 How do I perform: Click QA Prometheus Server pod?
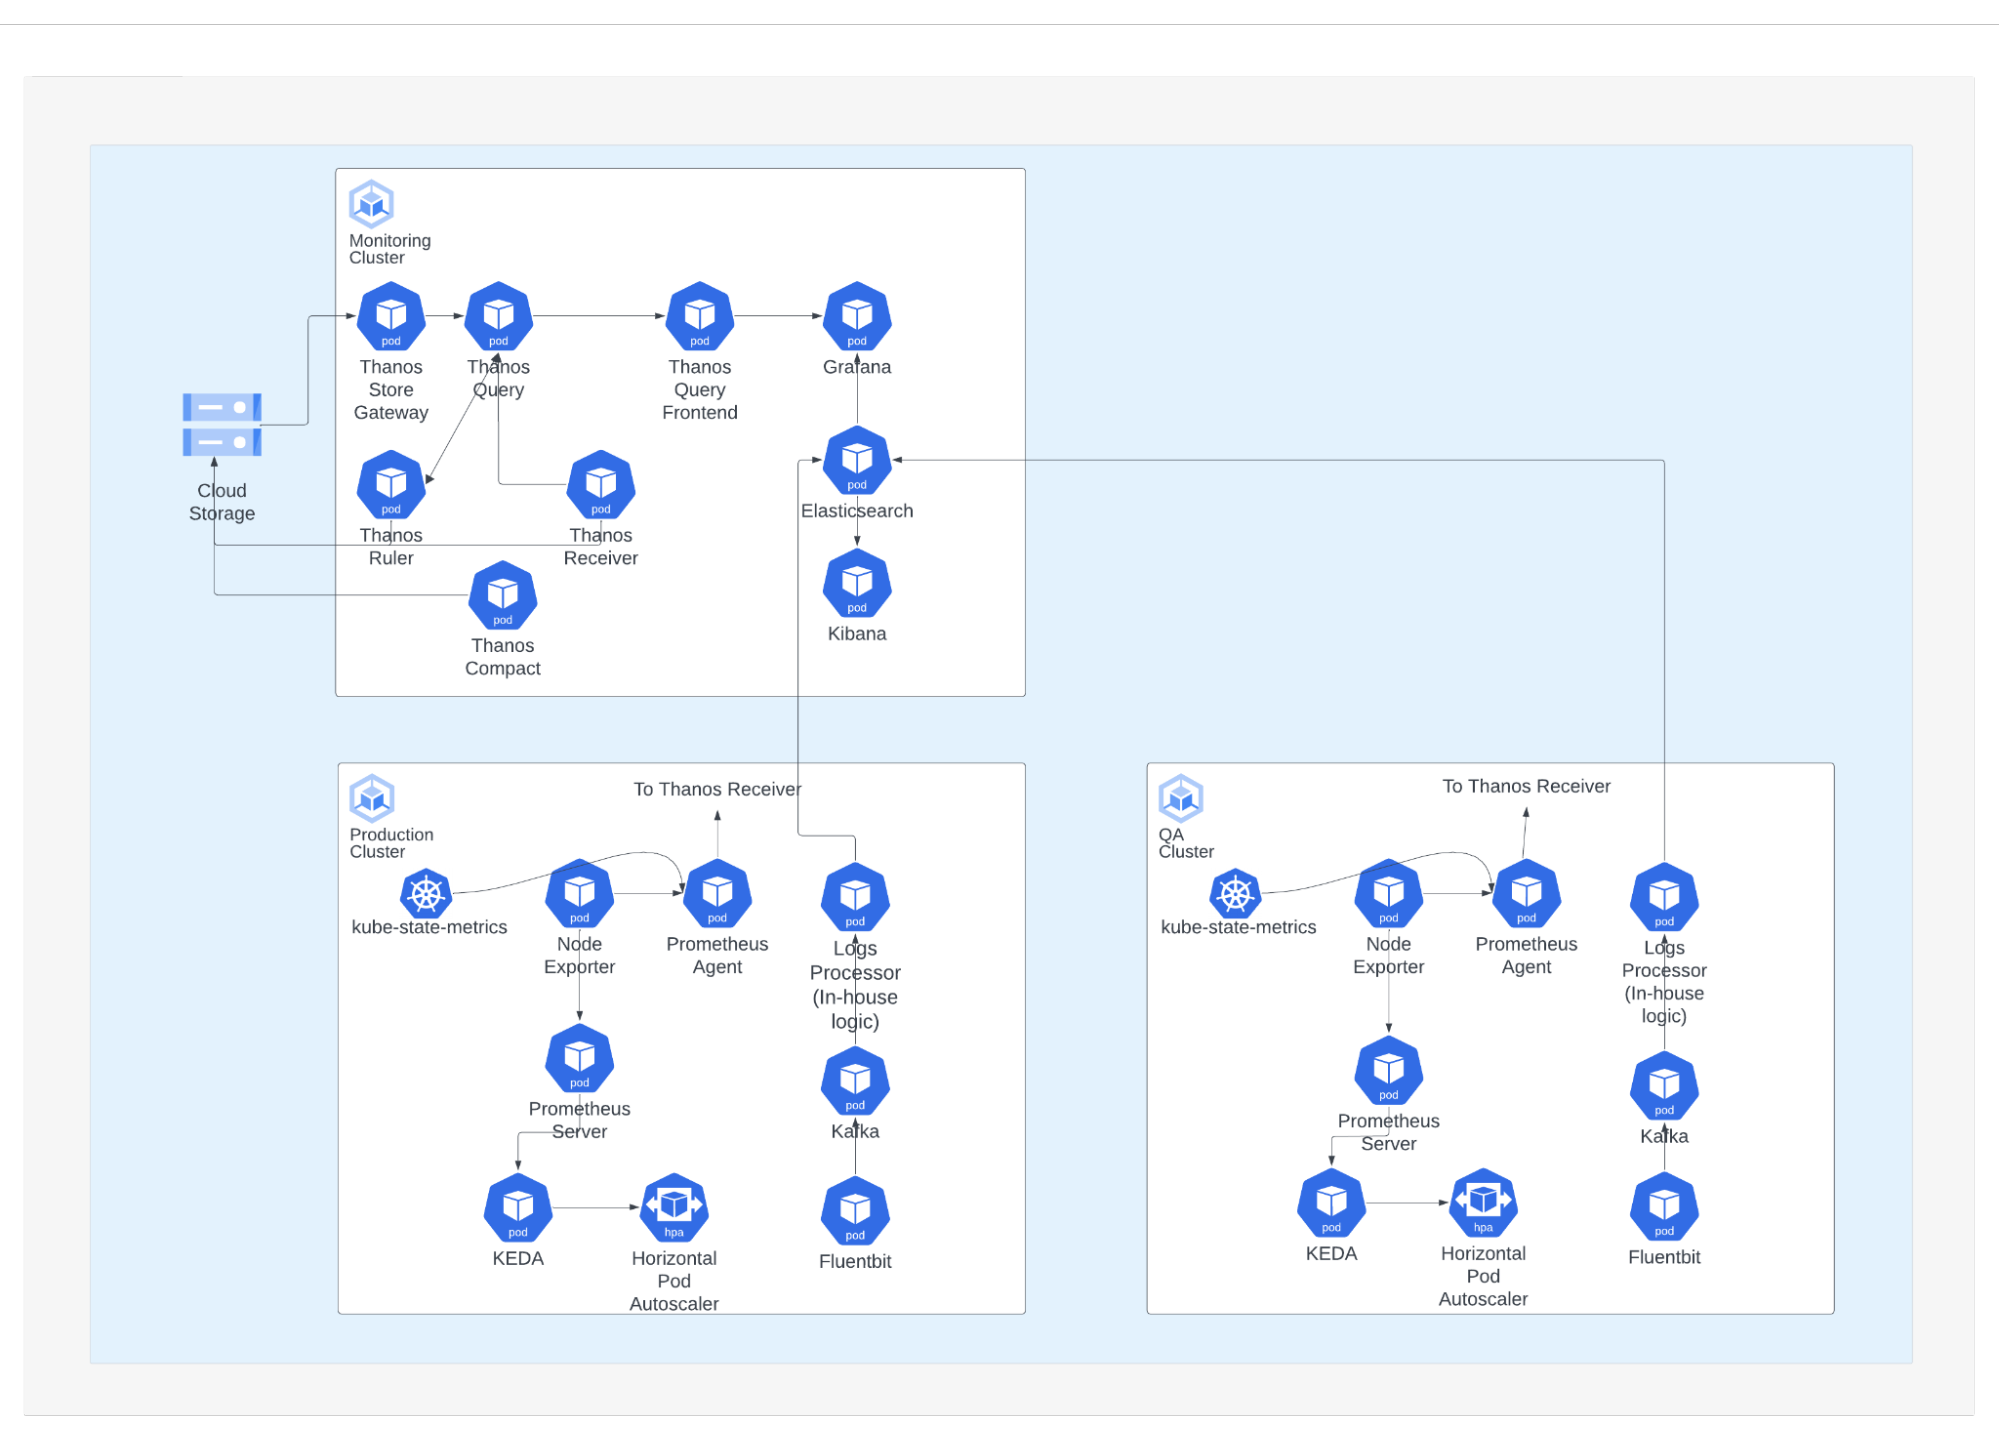pos(1389,1070)
